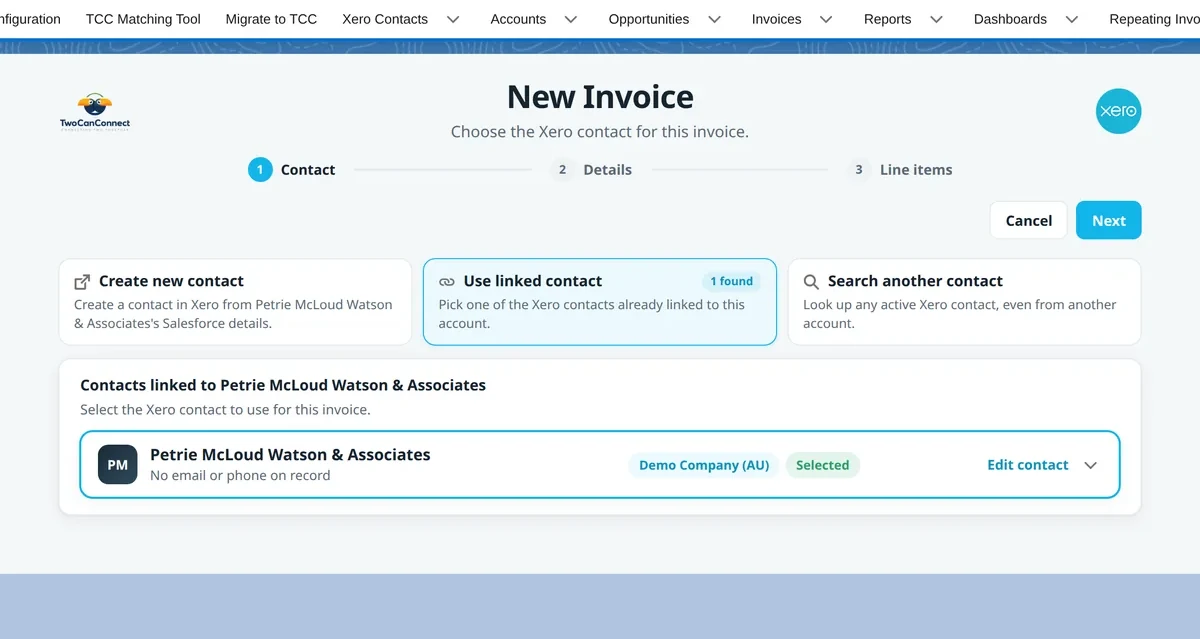Click the Line items step label

pos(916,170)
